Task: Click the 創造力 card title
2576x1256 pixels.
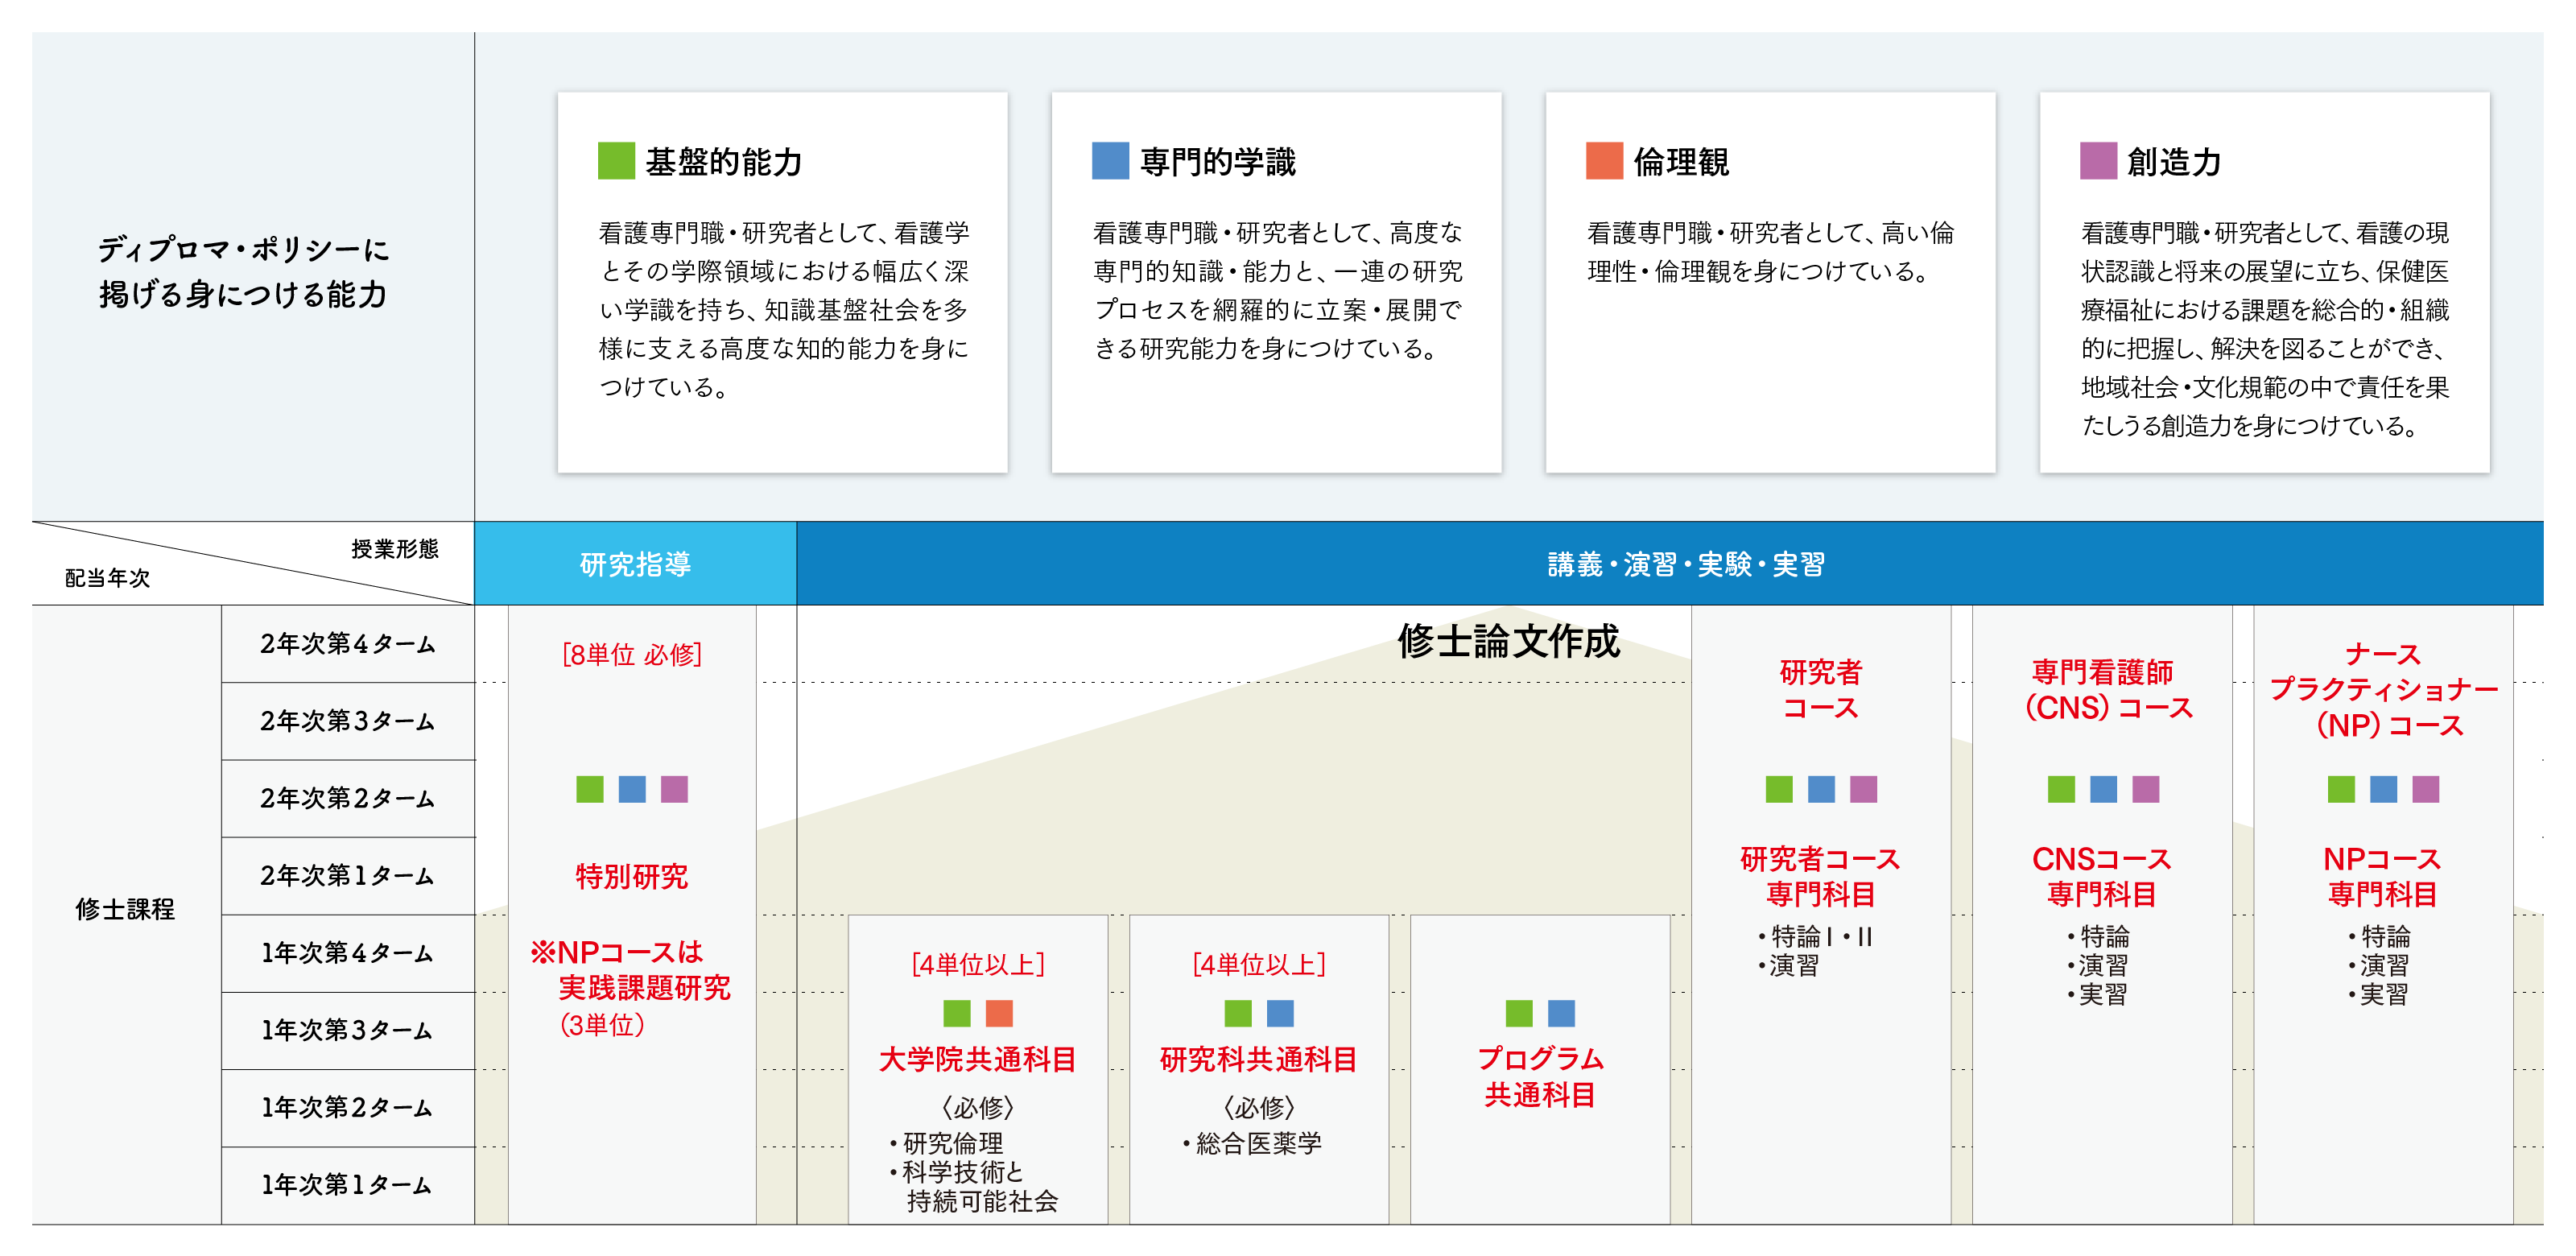Action: (2174, 162)
